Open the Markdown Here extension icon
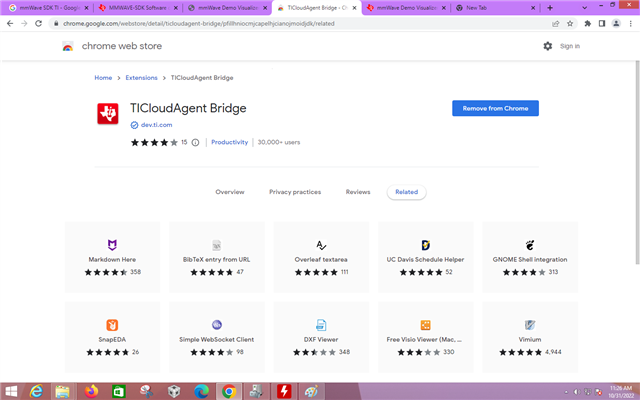Image resolution: width=640 pixels, height=400 pixels. click(x=112, y=245)
